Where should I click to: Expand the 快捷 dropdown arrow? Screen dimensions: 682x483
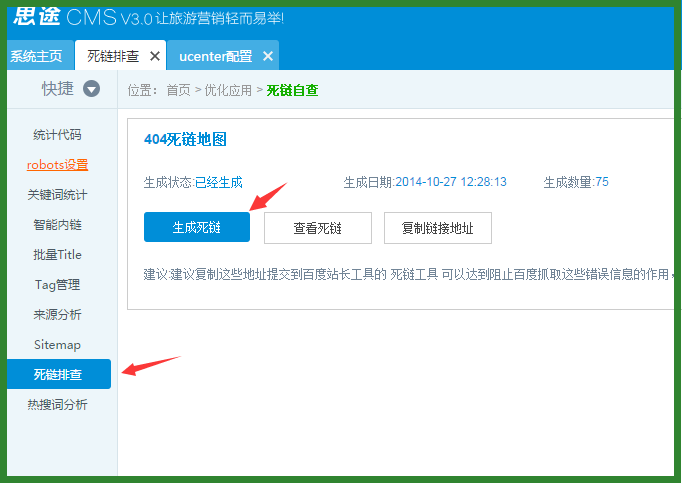coord(91,89)
